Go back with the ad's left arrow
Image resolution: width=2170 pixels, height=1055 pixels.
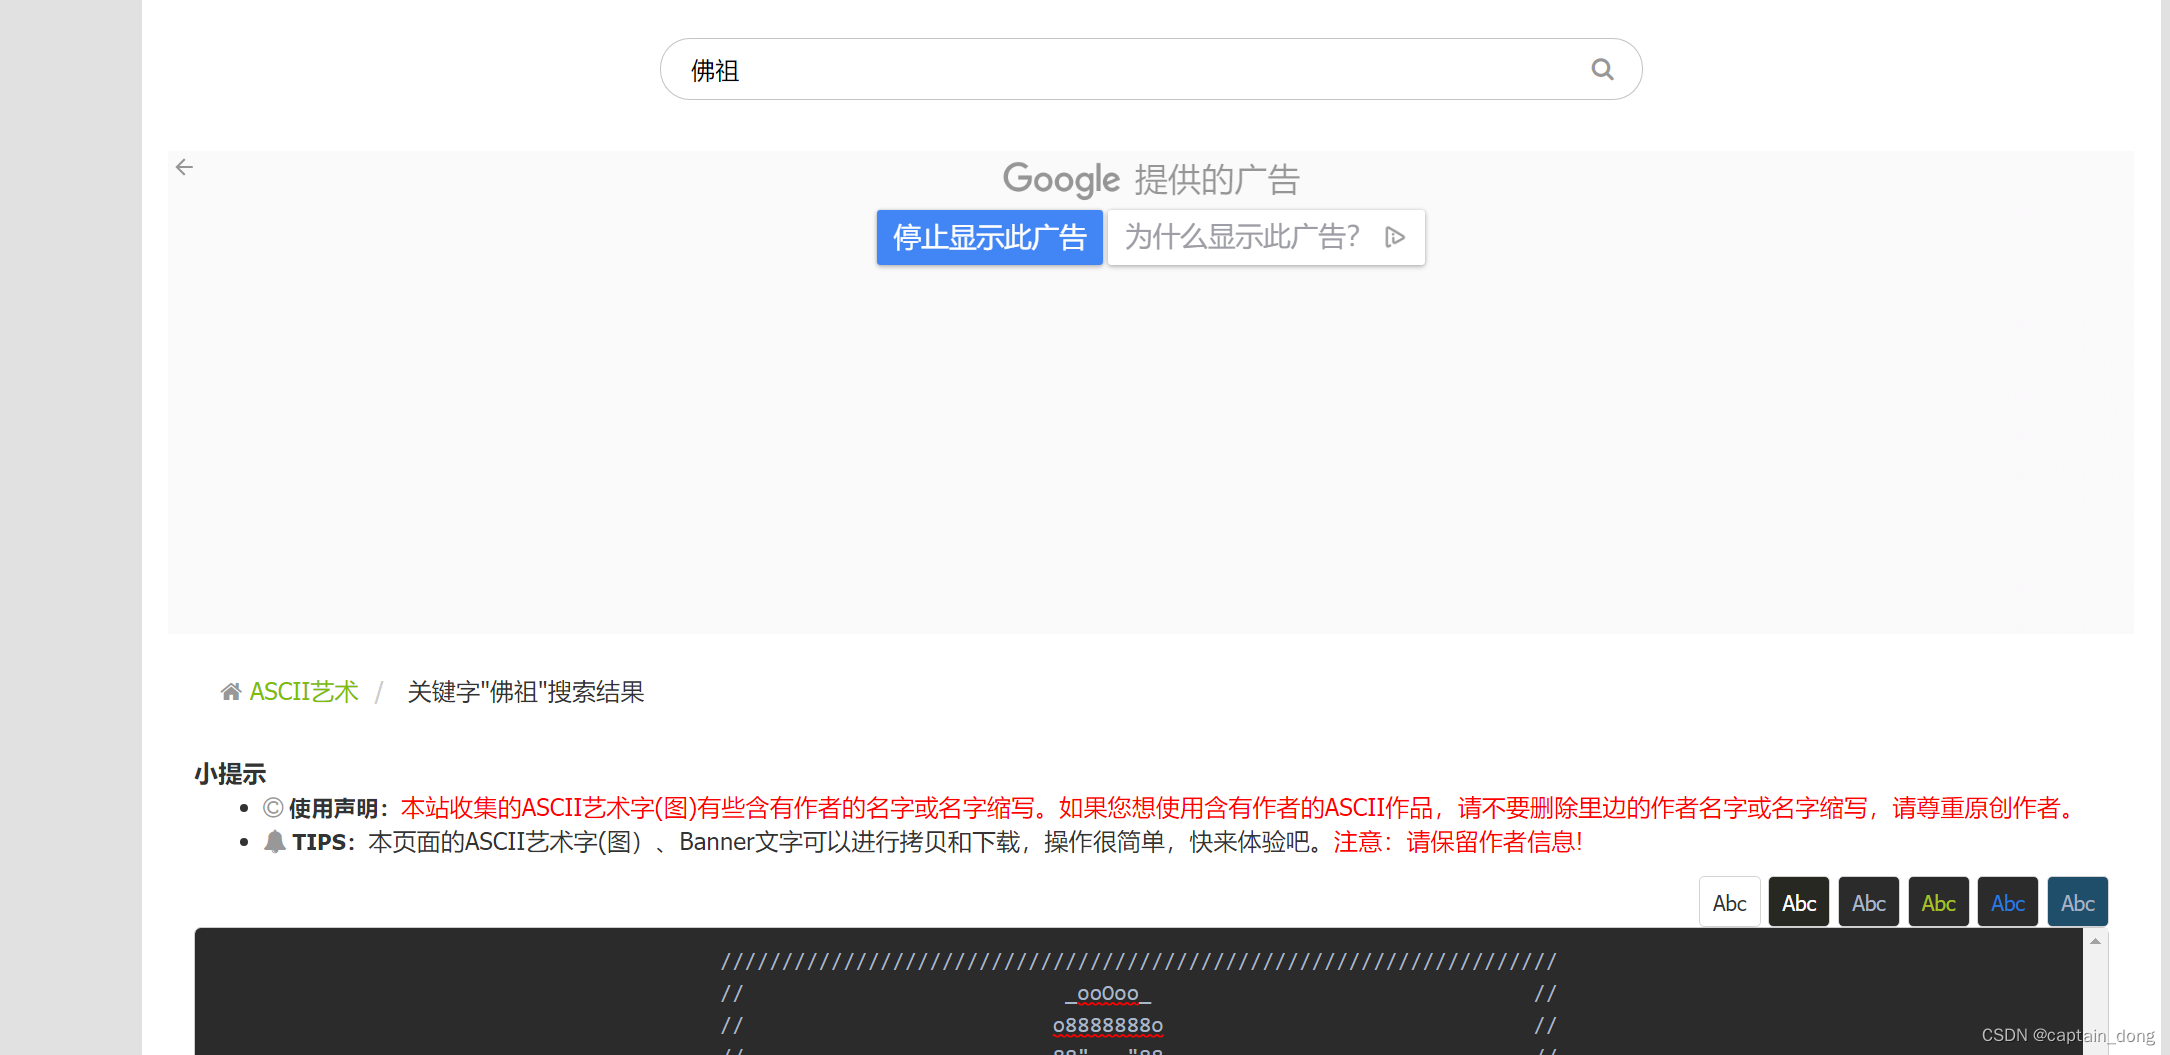(x=184, y=167)
